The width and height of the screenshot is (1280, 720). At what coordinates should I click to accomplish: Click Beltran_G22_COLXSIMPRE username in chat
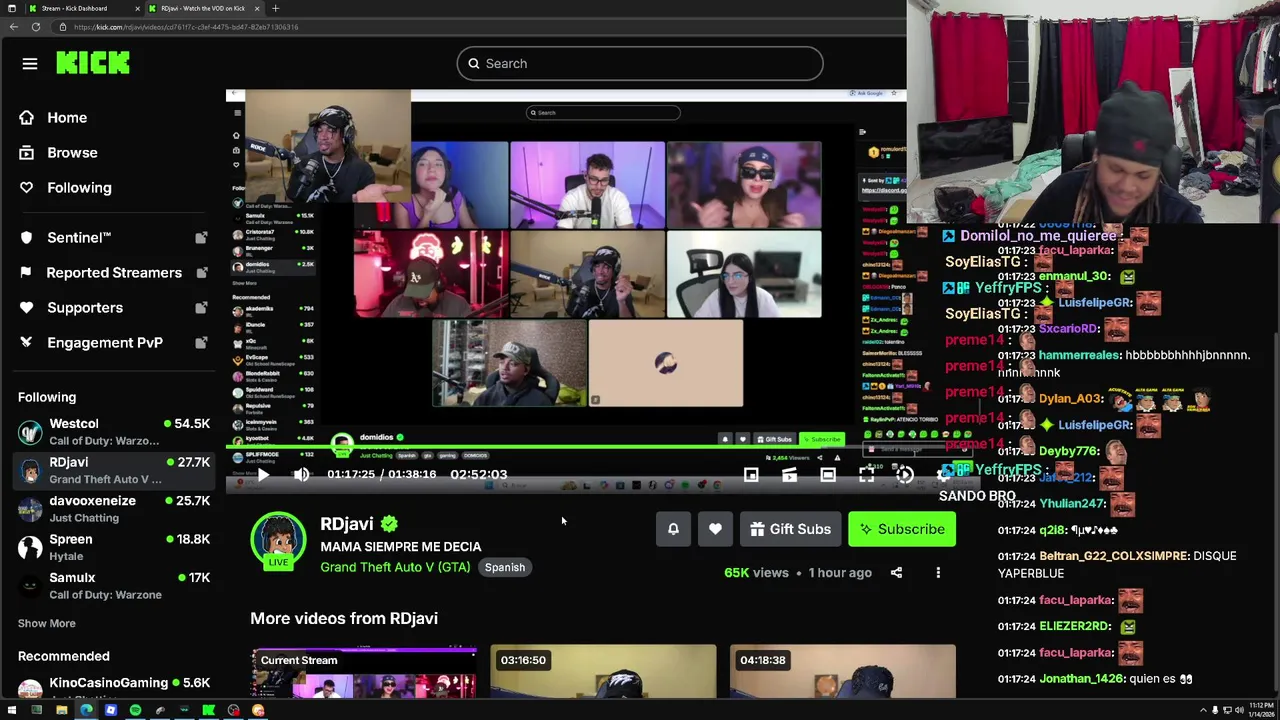point(1114,556)
